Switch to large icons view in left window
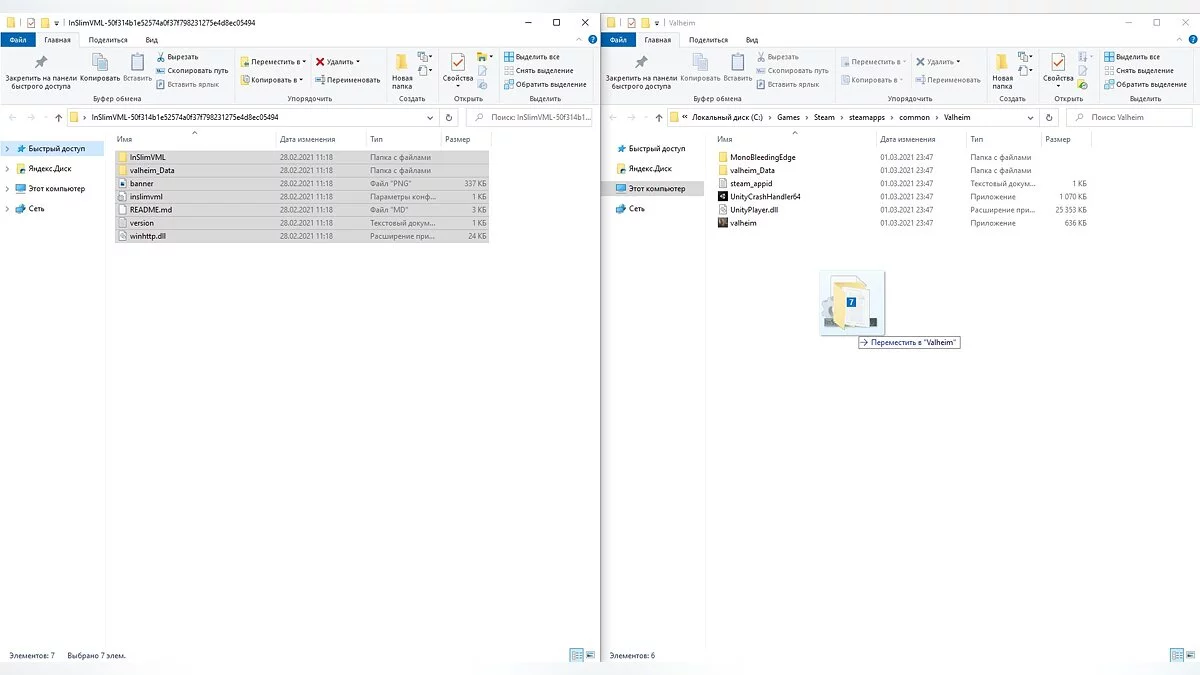Viewport: 1200px width, 675px height. pos(590,655)
